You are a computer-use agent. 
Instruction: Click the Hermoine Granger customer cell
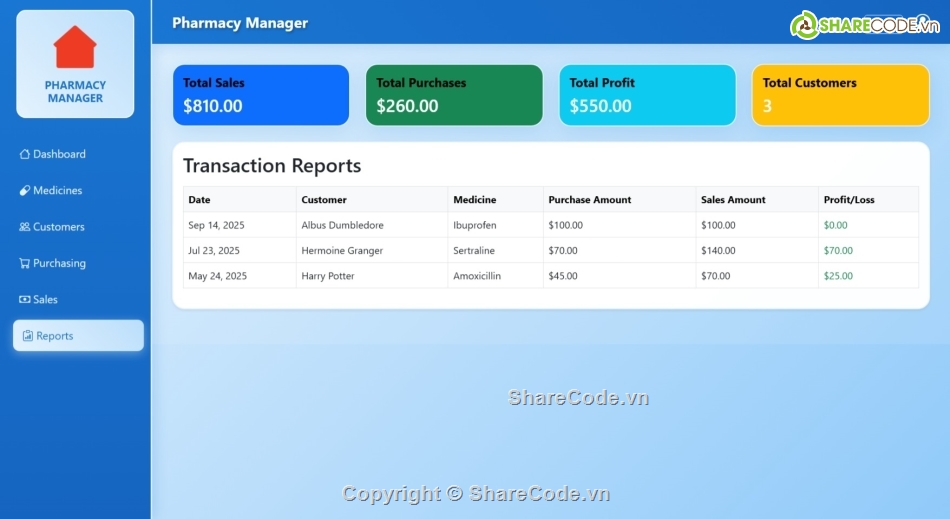point(342,251)
